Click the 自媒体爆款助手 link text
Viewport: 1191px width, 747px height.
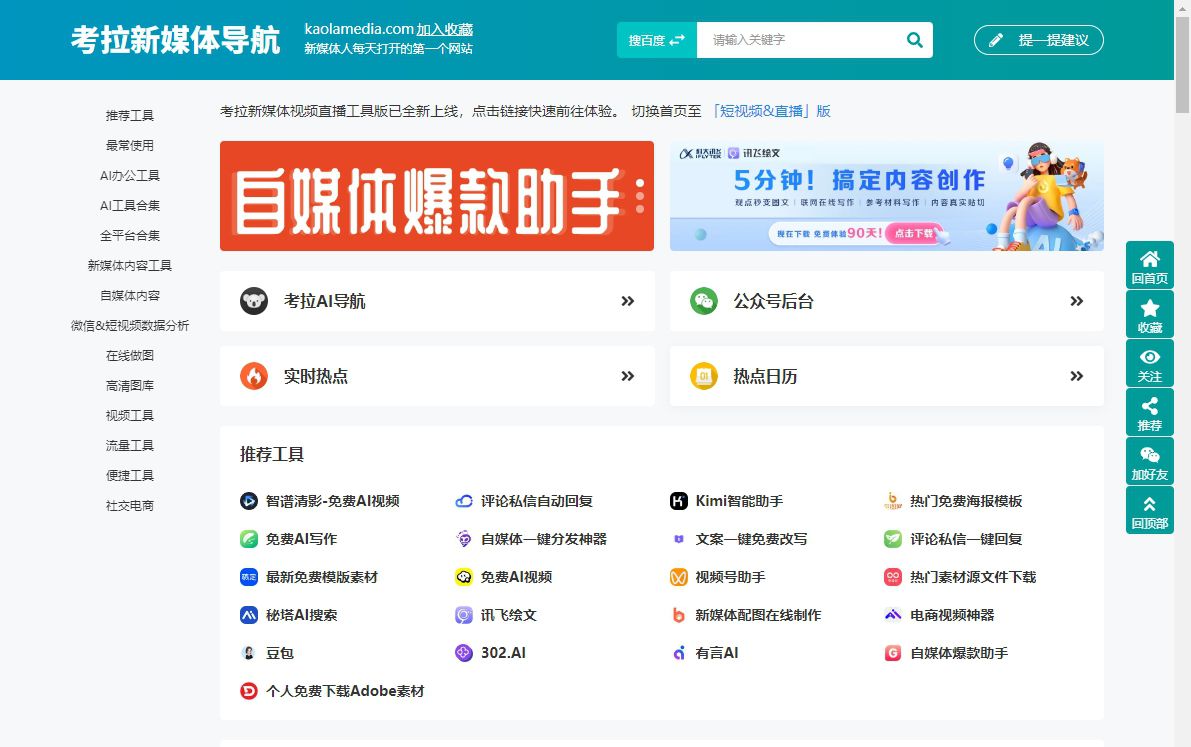coord(959,653)
